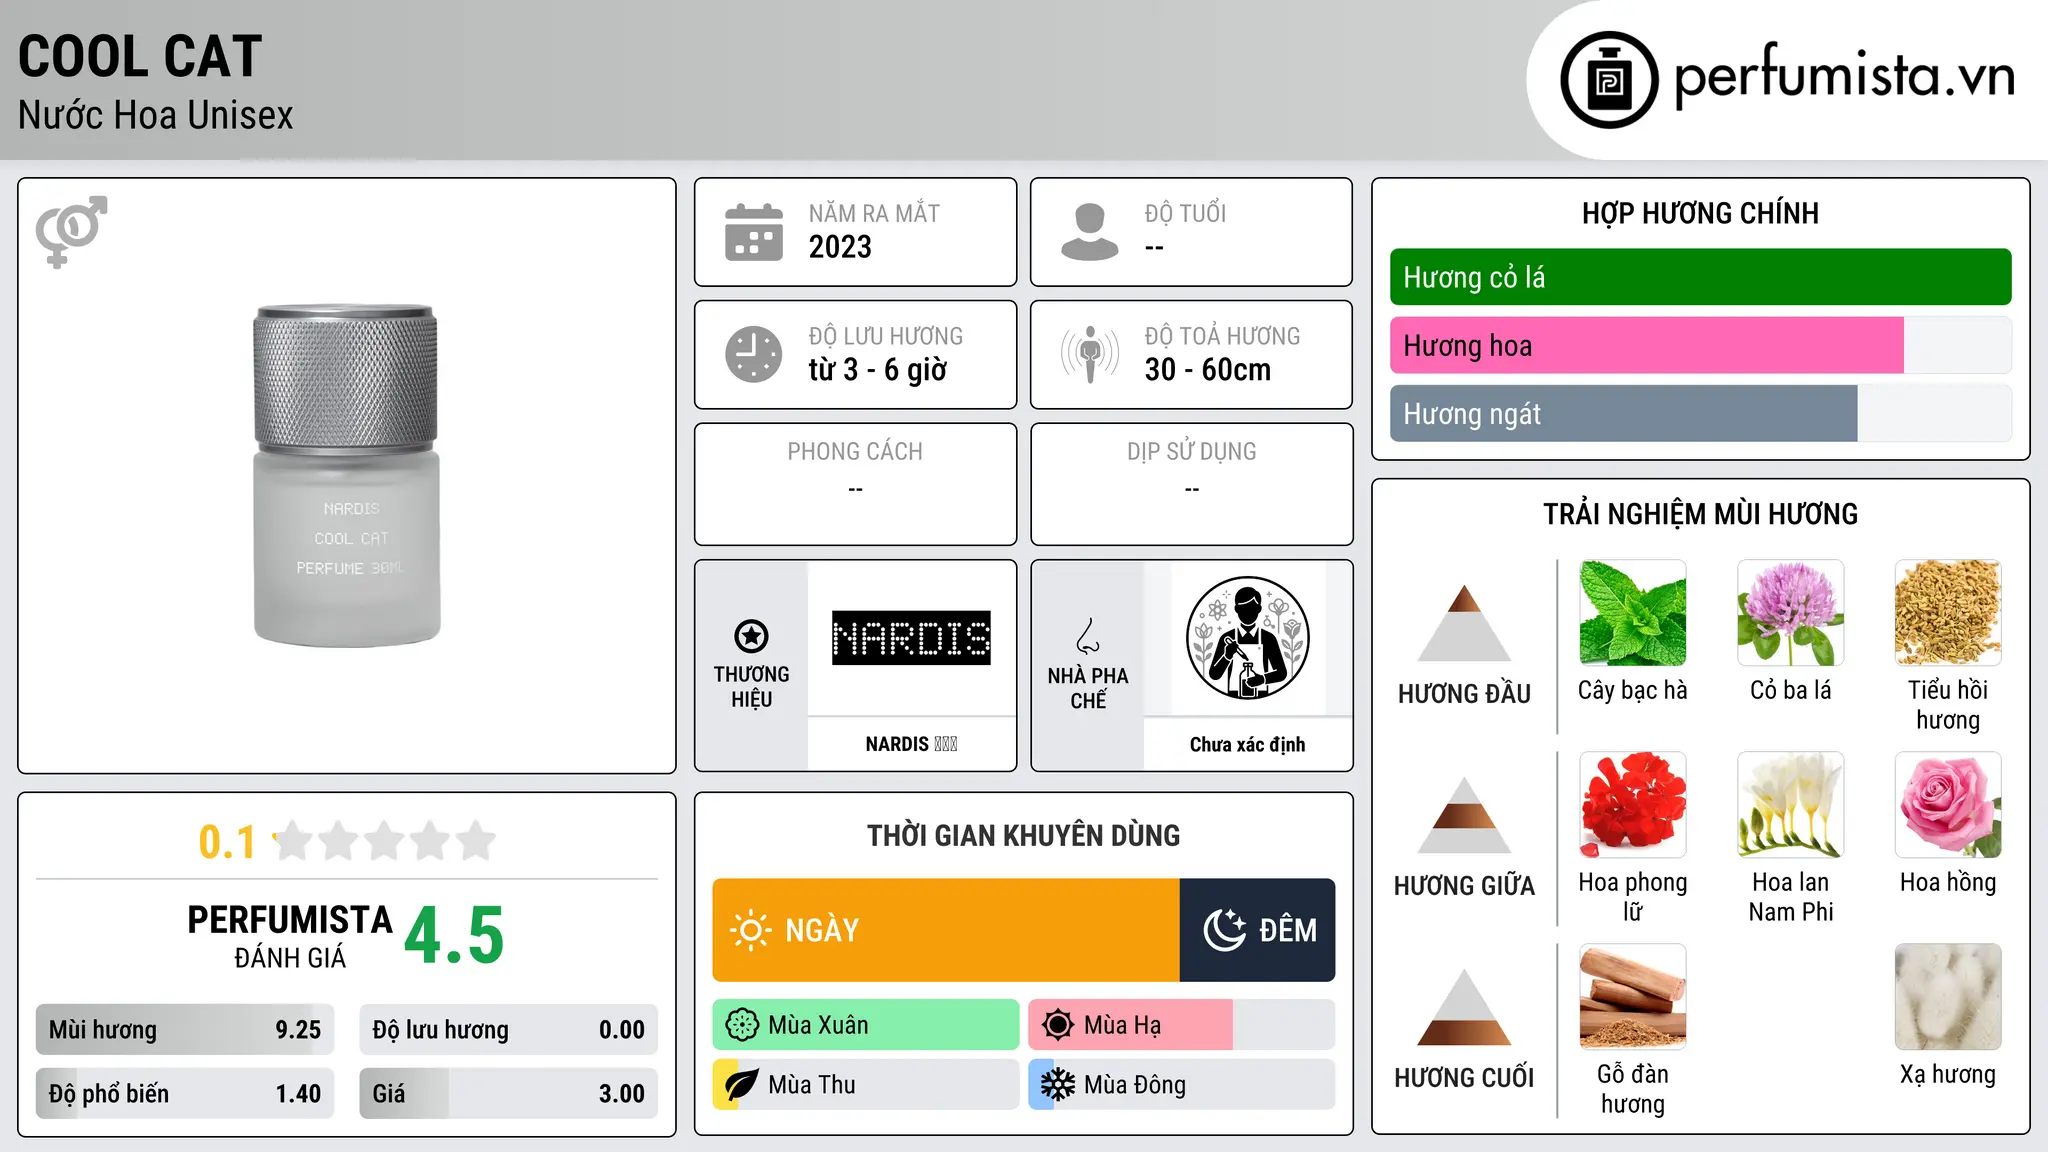Click the person icon beside Độ tuổi

(1090, 232)
